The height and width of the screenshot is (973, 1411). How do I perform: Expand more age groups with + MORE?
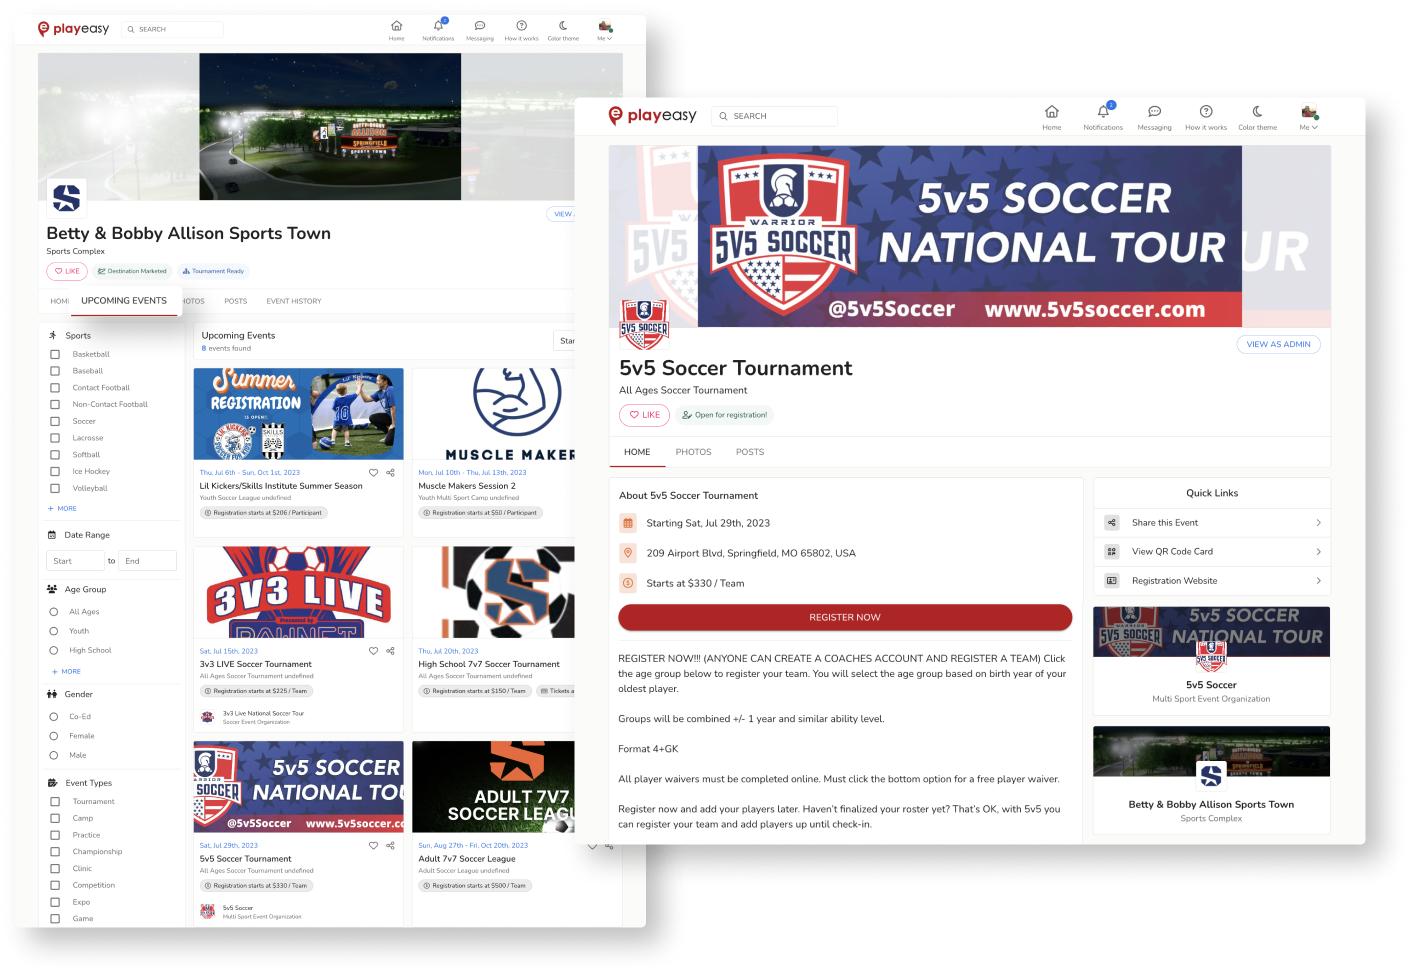pos(66,671)
